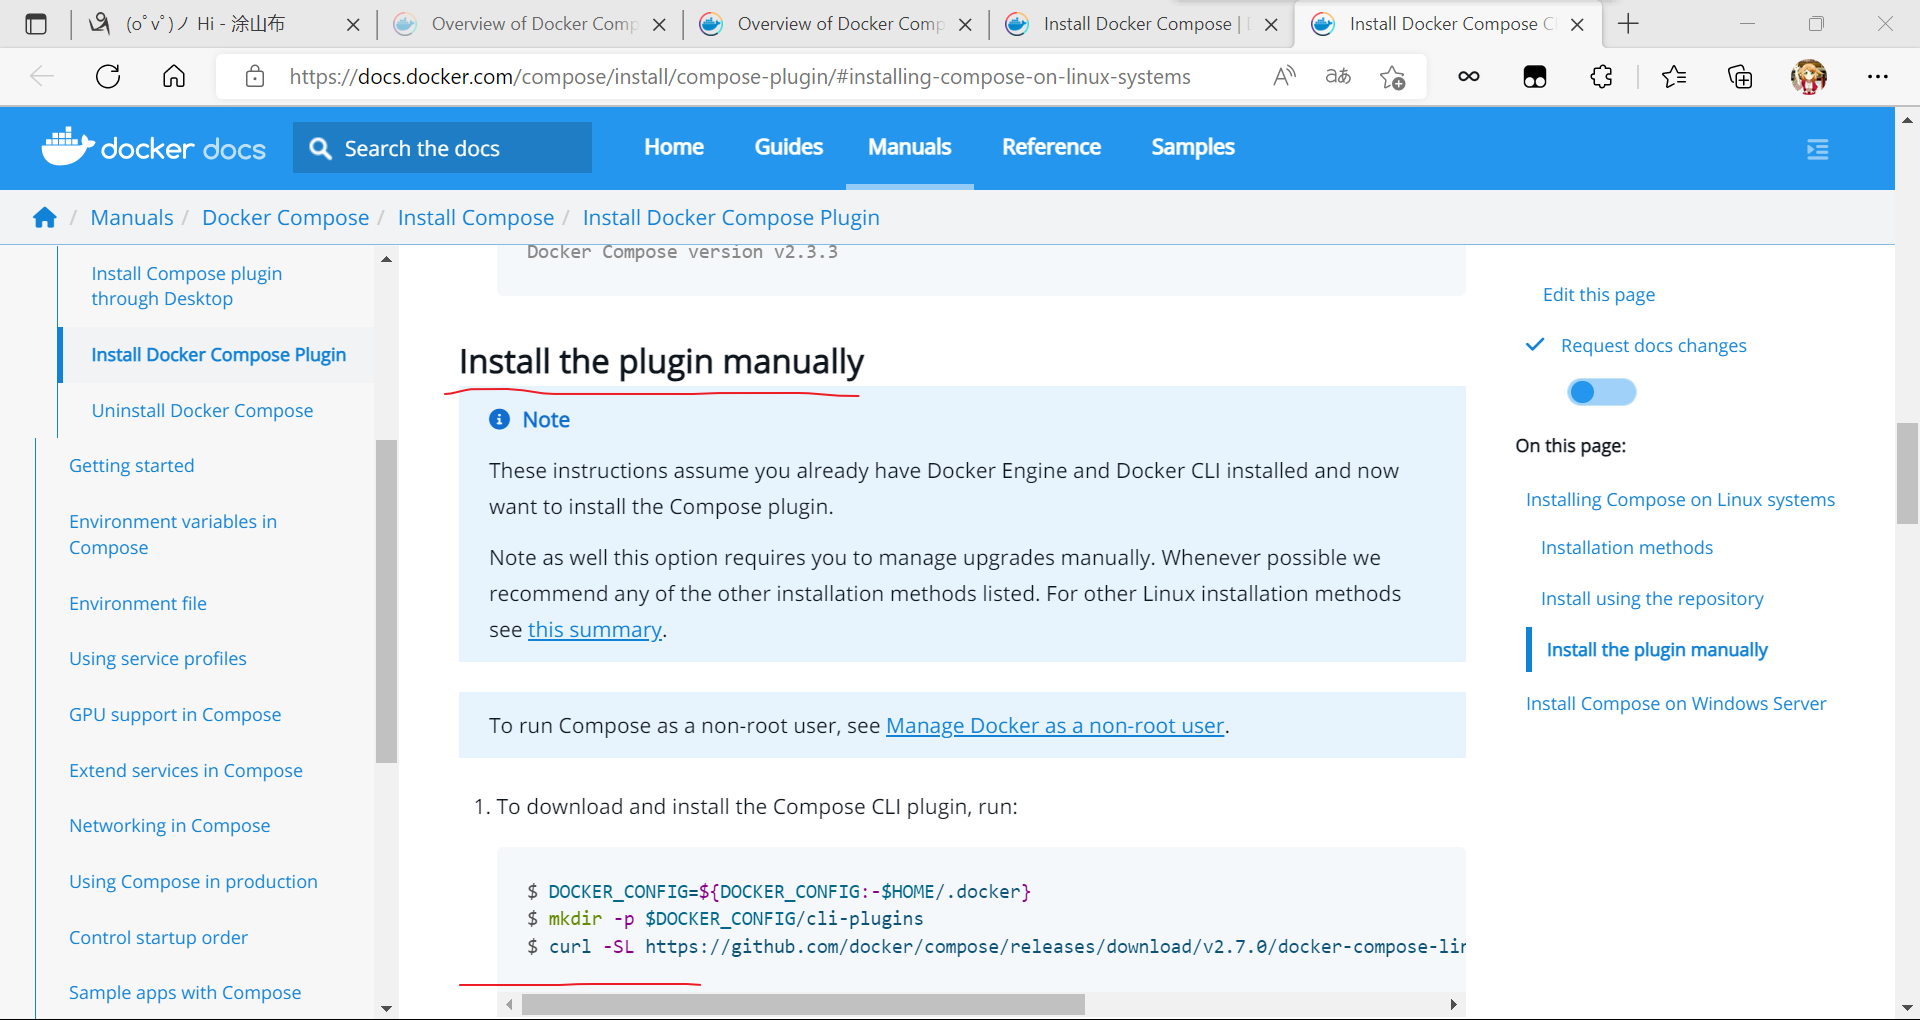1920x1020 pixels.
Task: Open a new browser tab
Action: [x=1628, y=24]
